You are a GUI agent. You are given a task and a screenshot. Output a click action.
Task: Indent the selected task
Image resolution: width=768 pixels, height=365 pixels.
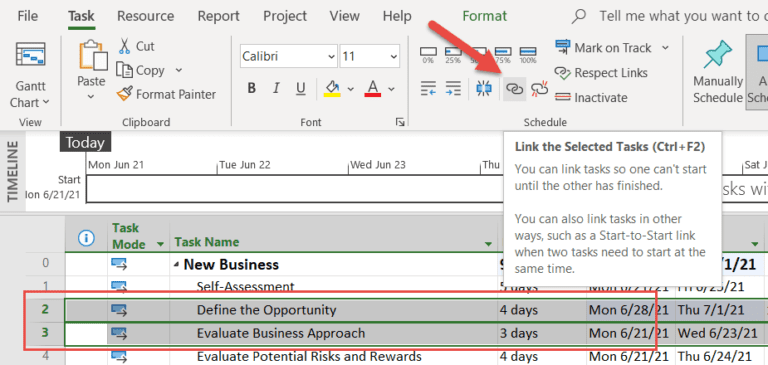coord(453,89)
